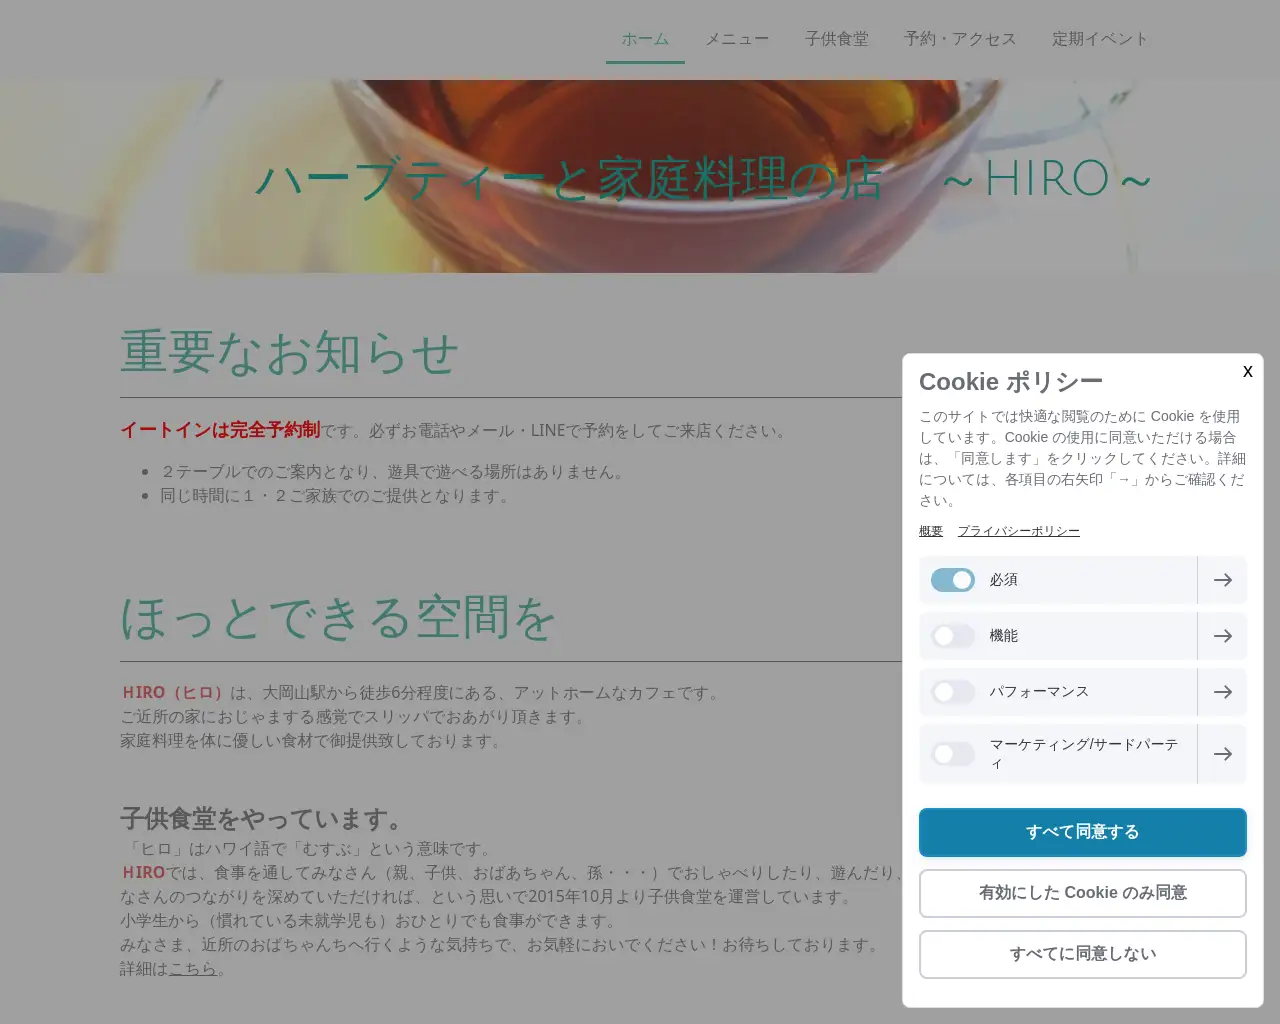Enable the 機能 cookie toggle
Screen dimensions: 1280x1024
pyautogui.click(x=952, y=636)
